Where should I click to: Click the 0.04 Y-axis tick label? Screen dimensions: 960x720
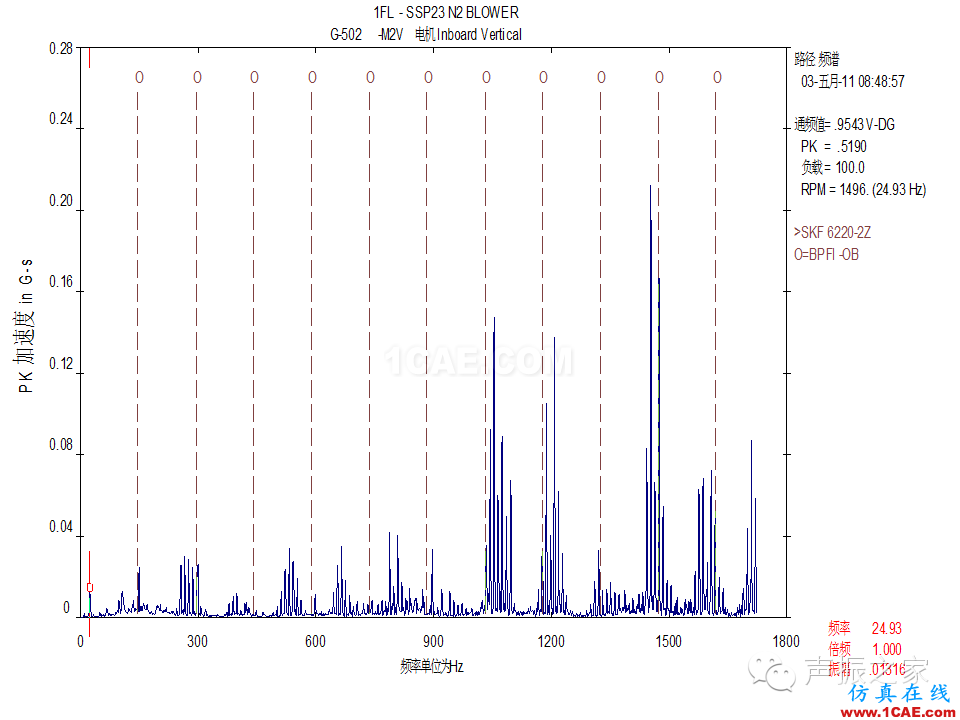pyautogui.click(x=61, y=527)
